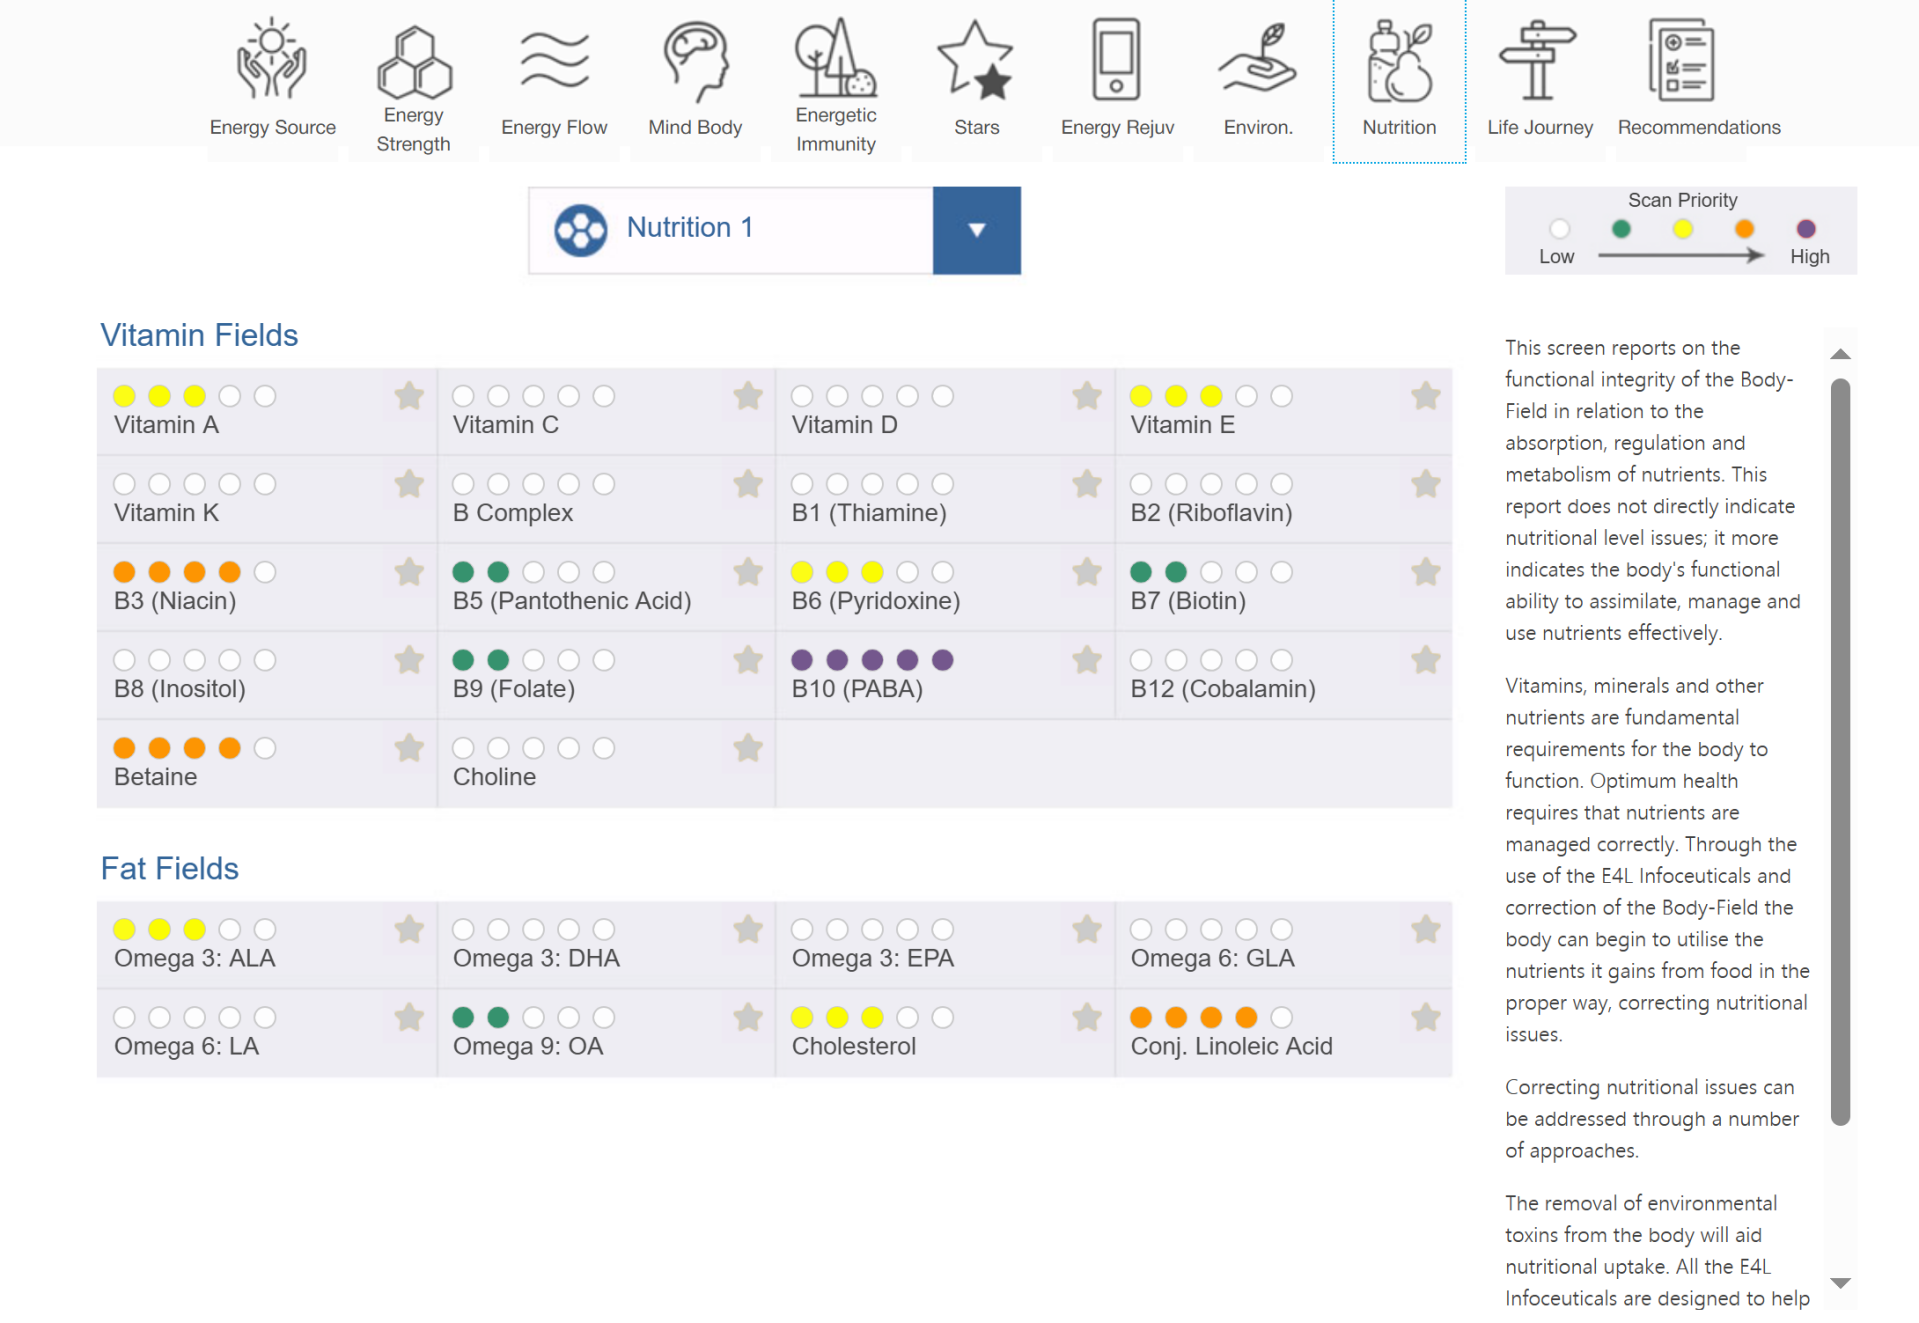
Task: Open the Energy Rejuv device icon
Action: pos(1116,59)
